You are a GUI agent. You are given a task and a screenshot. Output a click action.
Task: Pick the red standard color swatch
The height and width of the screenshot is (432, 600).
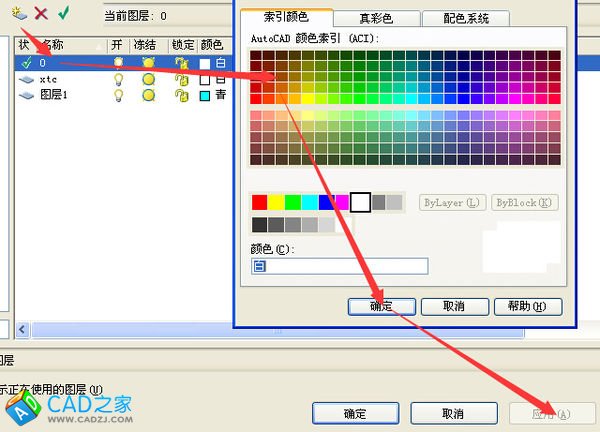260,203
